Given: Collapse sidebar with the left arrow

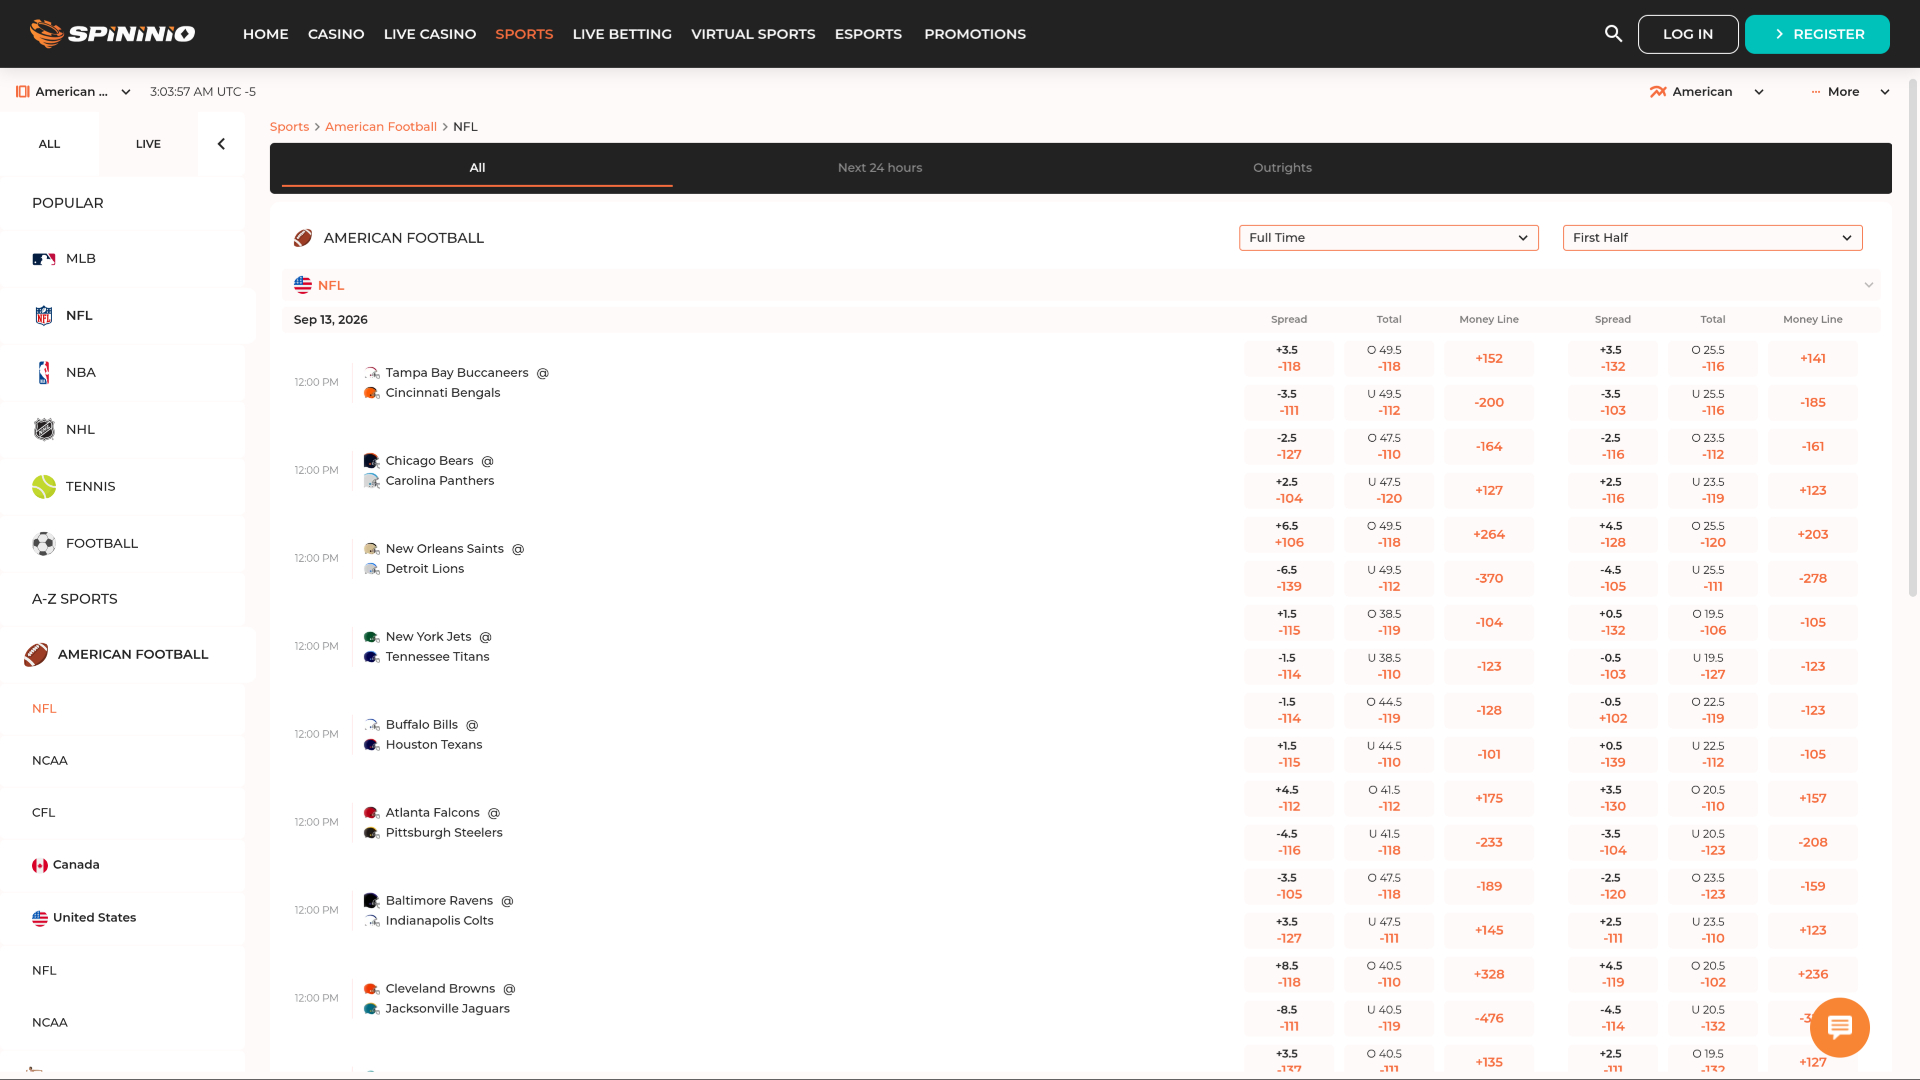Looking at the screenshot, I should 221,144.
